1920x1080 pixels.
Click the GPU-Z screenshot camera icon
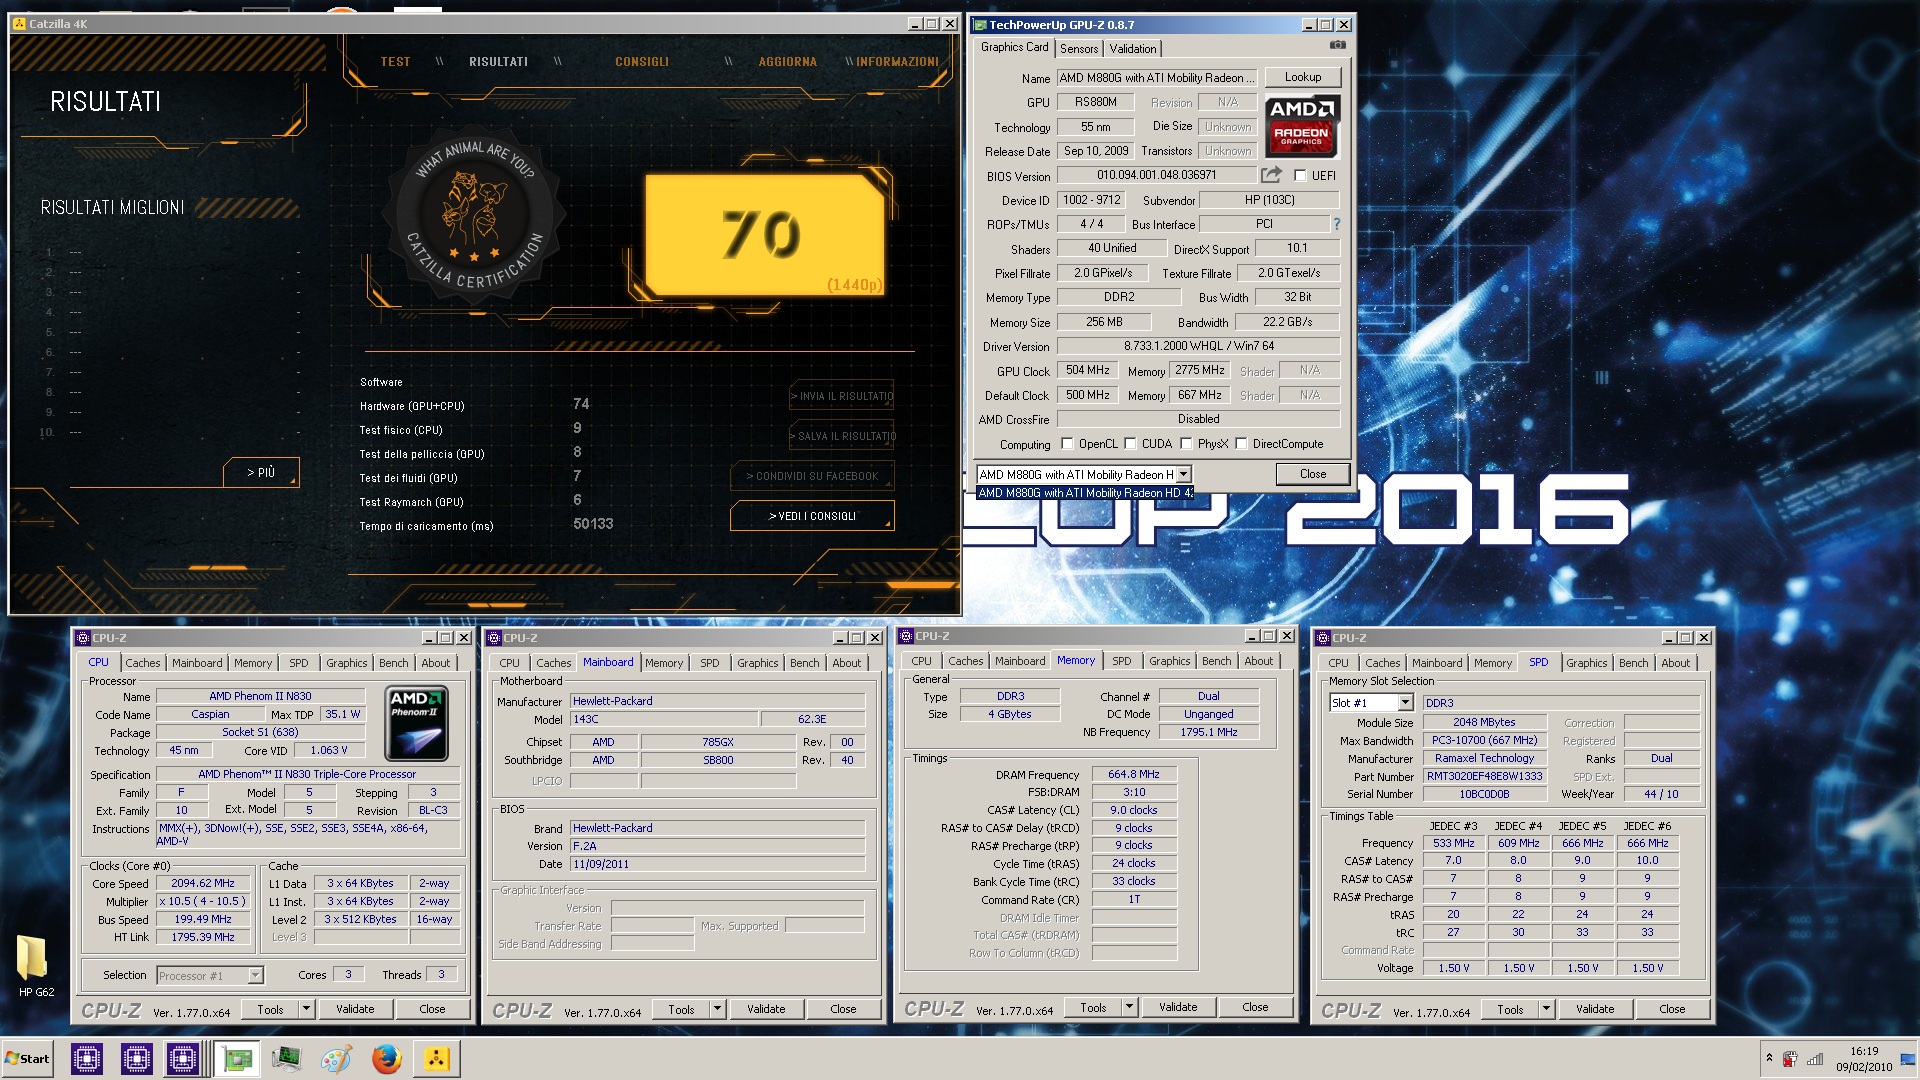point(1337,45)
